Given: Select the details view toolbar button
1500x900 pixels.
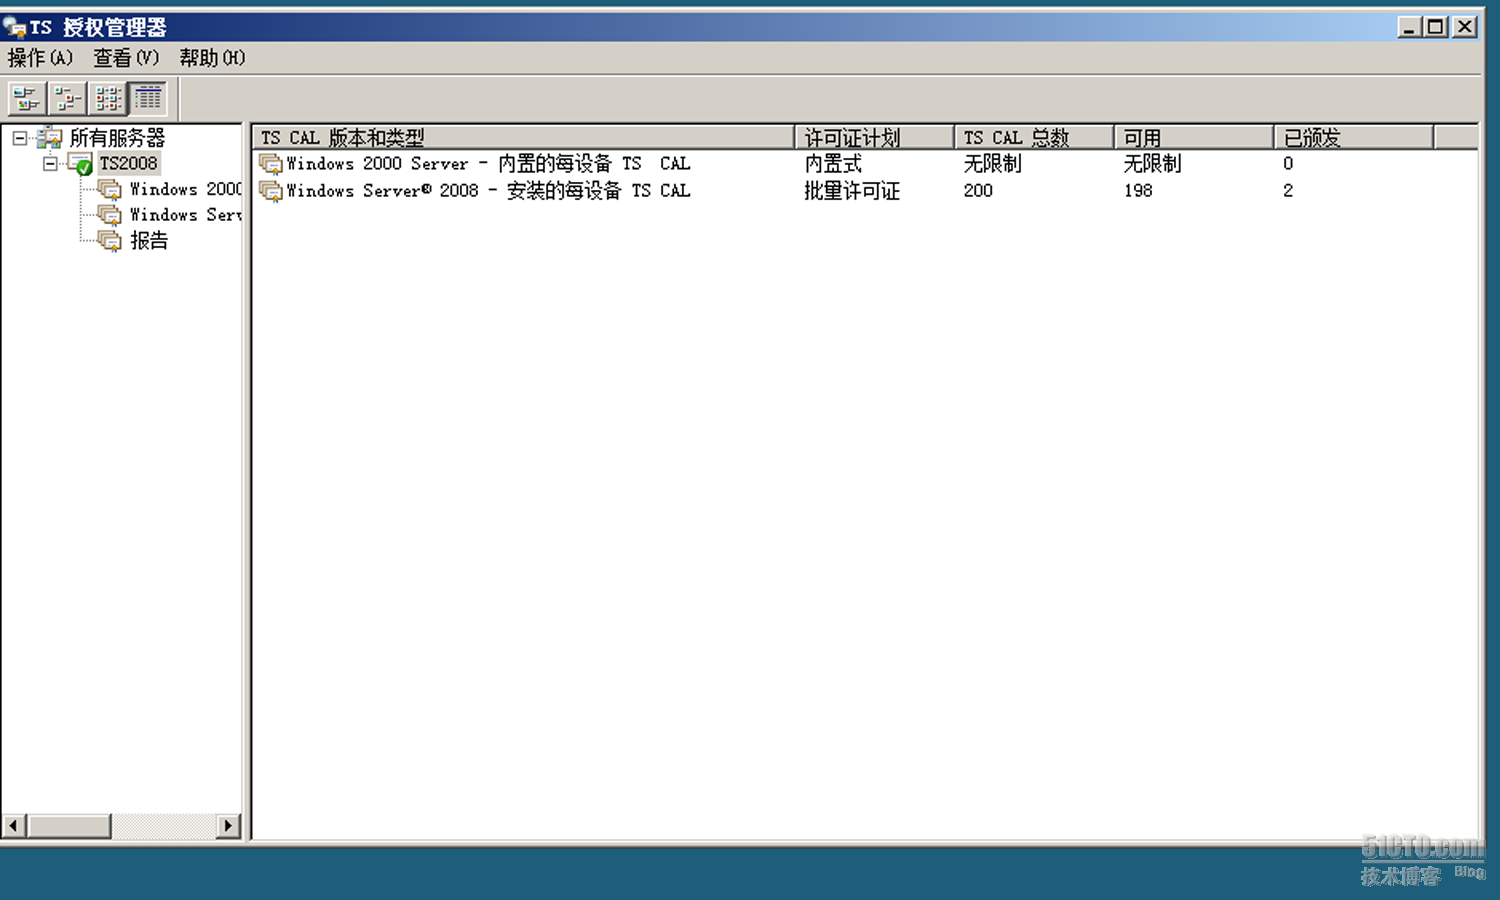Looking at the screenshot, I should click(148, 98).
